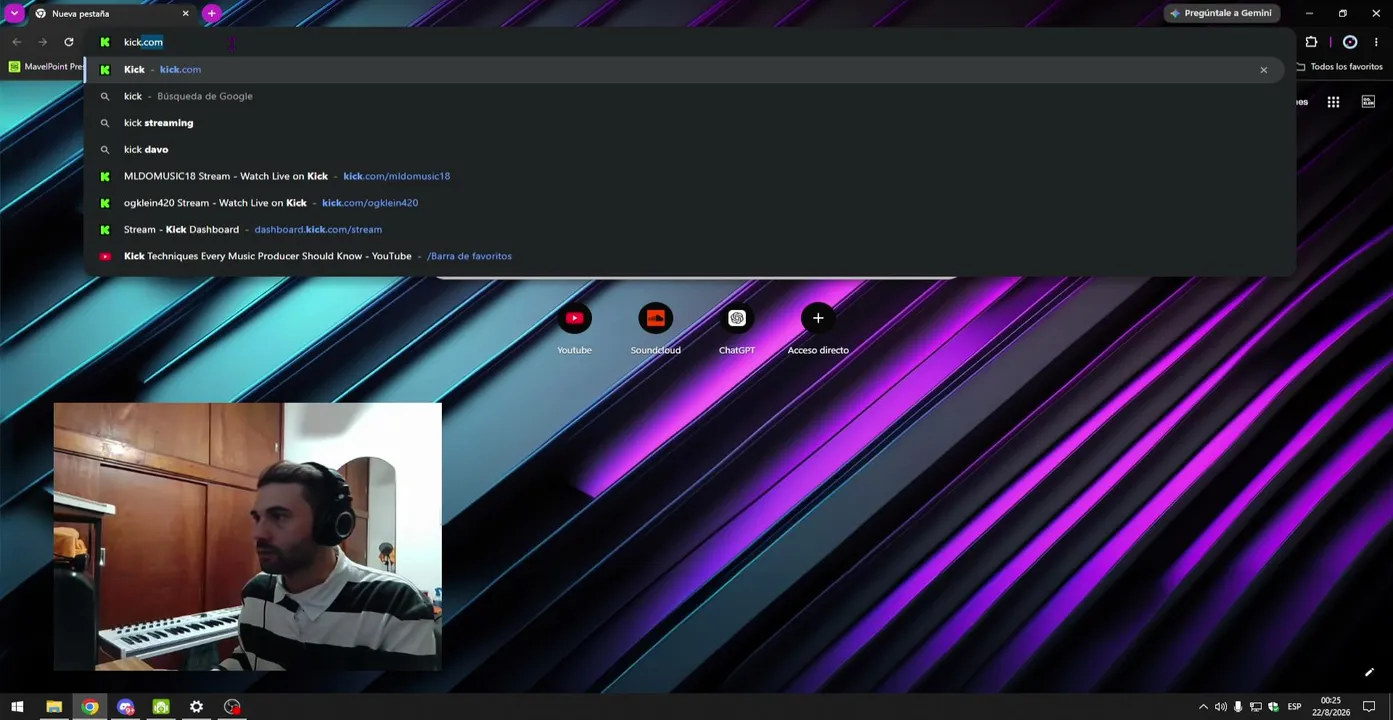Image resolution: width=1393 pixels, height=720 pixels.
Task: Open the clock and date flyout
Action: click(1330, 707)
